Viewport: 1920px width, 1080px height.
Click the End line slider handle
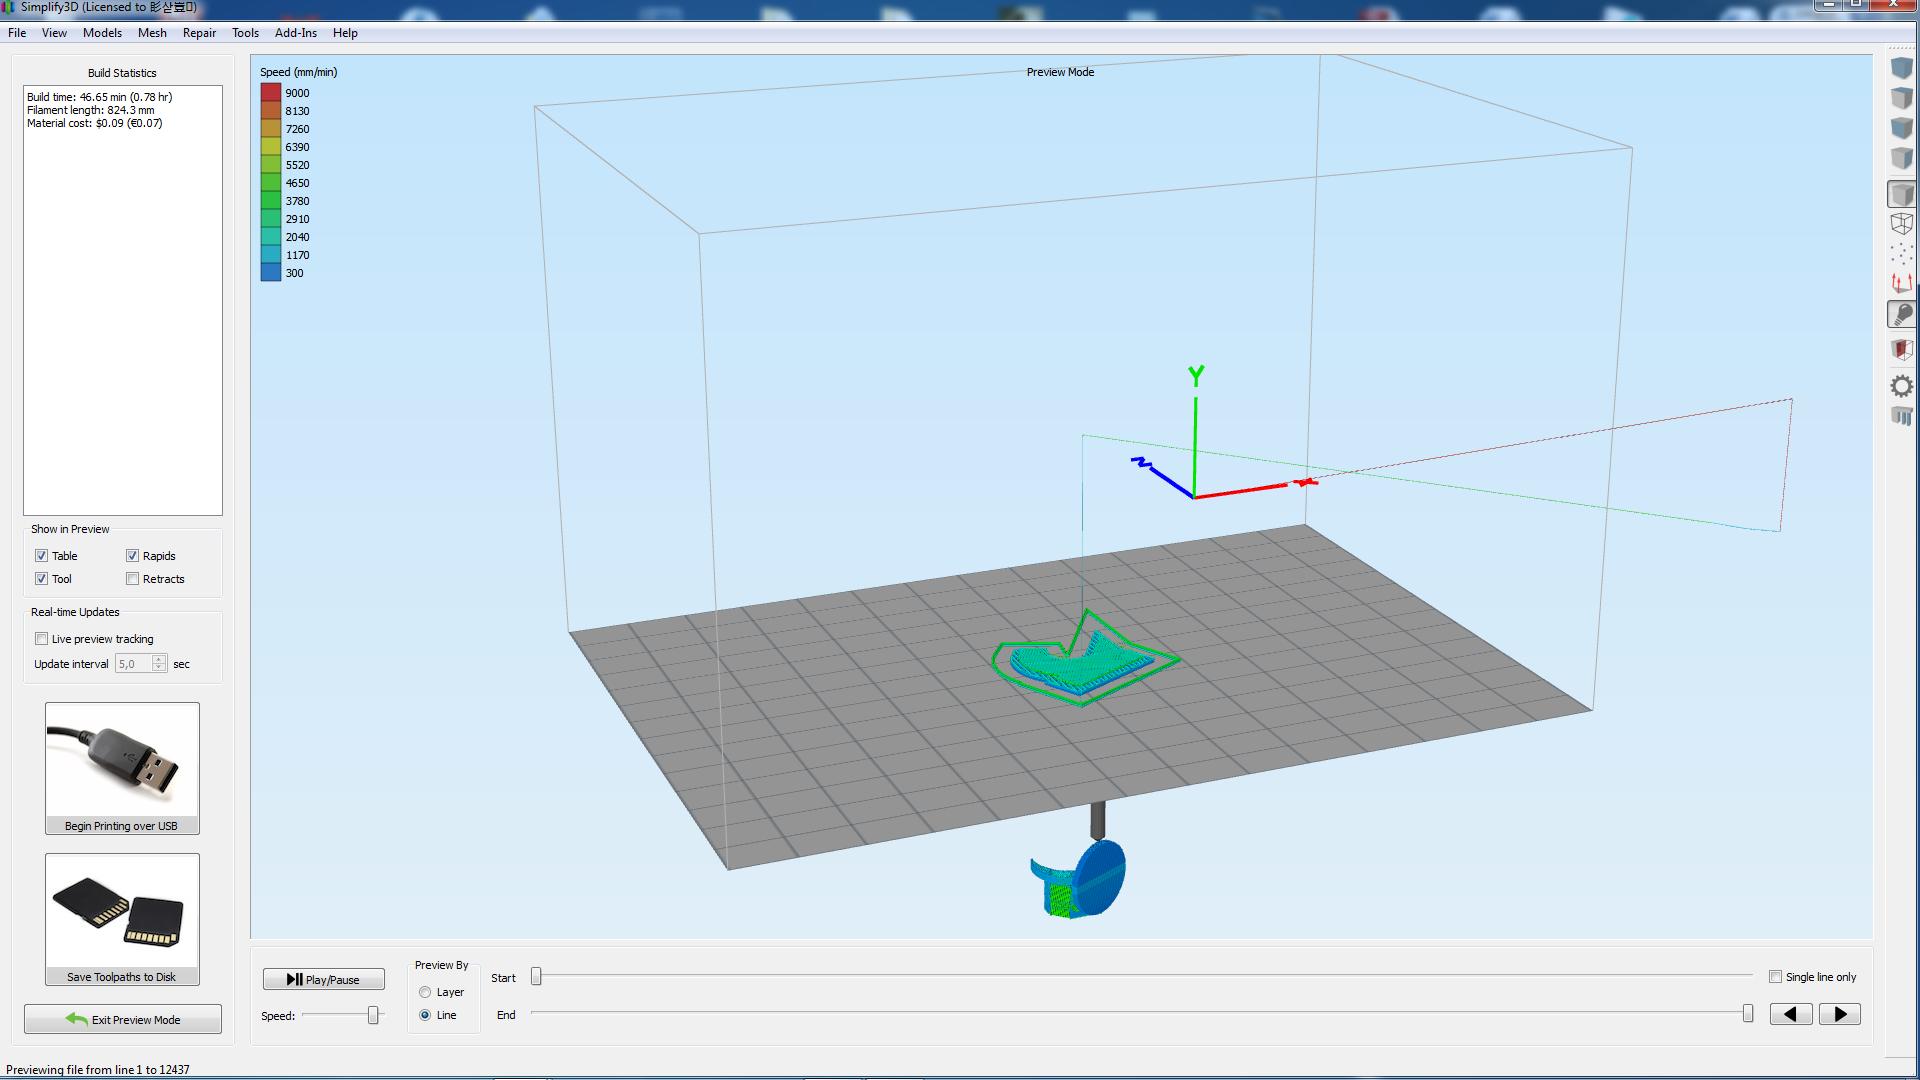pyautogui.click(x=1747, y=1014)
